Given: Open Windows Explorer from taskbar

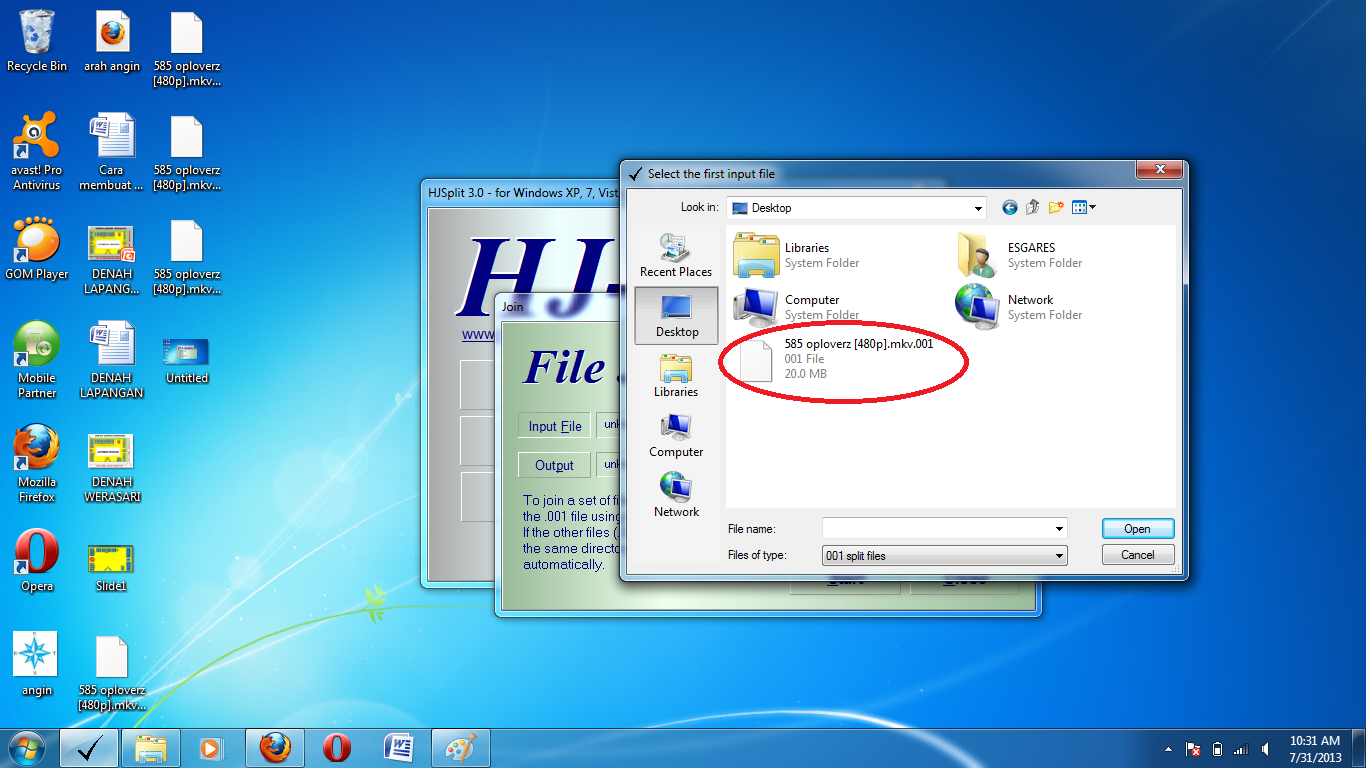Looking at the screenshot, I should coord(151,748).
